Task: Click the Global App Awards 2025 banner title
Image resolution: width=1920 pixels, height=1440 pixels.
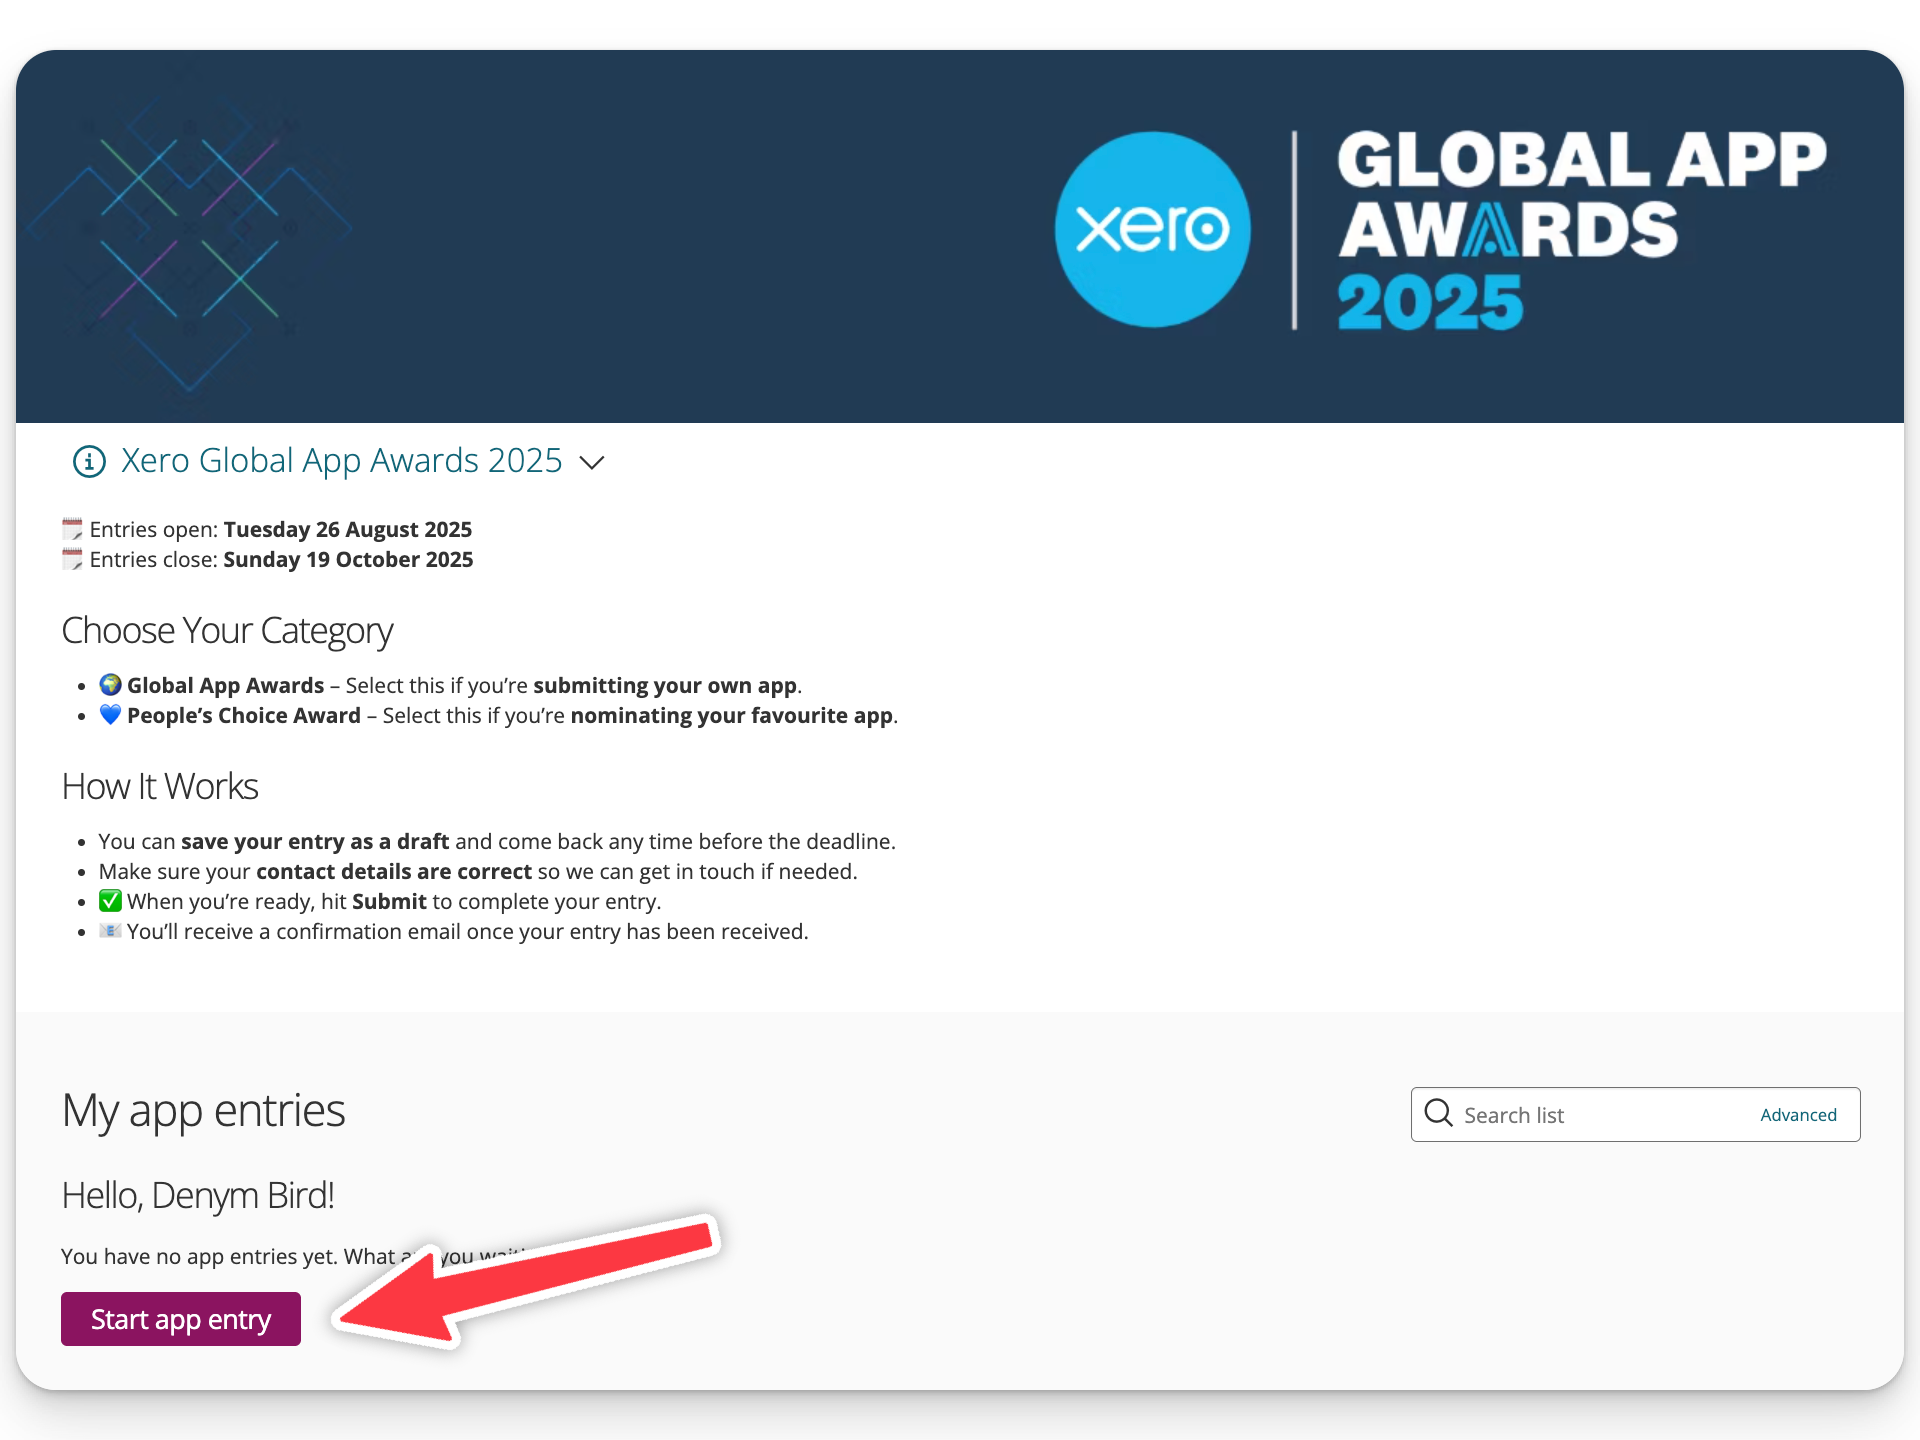Action: tap(1582, 230)
